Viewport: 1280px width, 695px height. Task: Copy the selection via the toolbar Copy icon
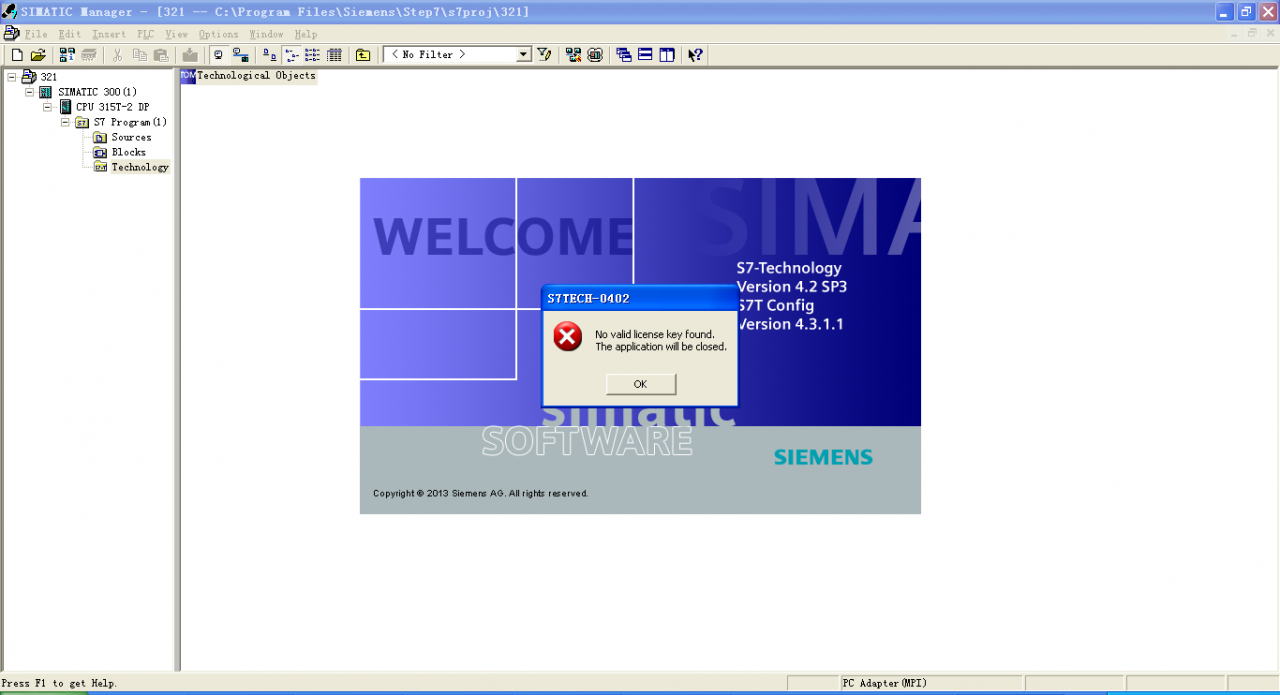(x=140, y=55)
